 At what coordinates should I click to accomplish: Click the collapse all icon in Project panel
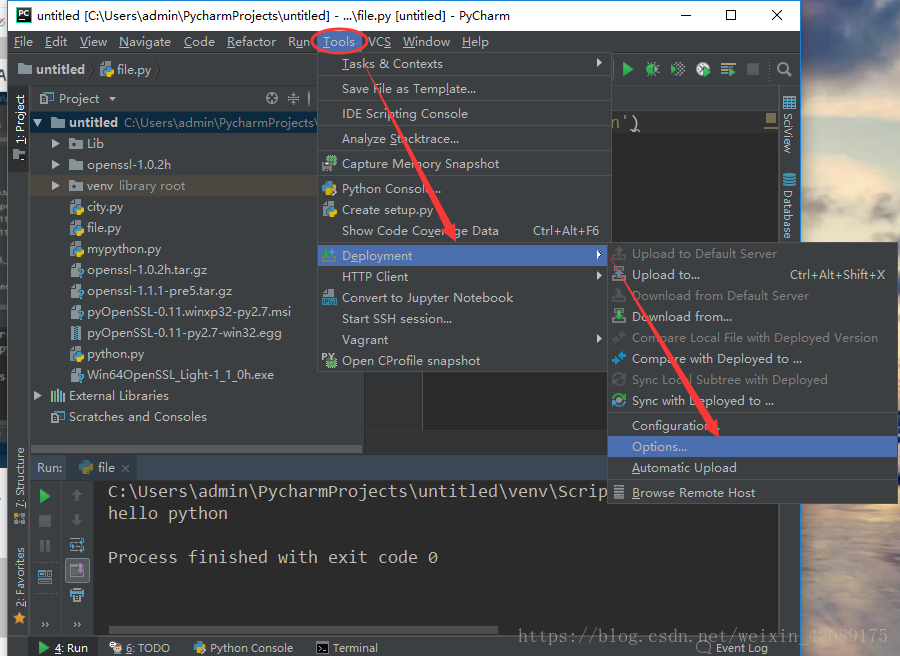[293, 98]
